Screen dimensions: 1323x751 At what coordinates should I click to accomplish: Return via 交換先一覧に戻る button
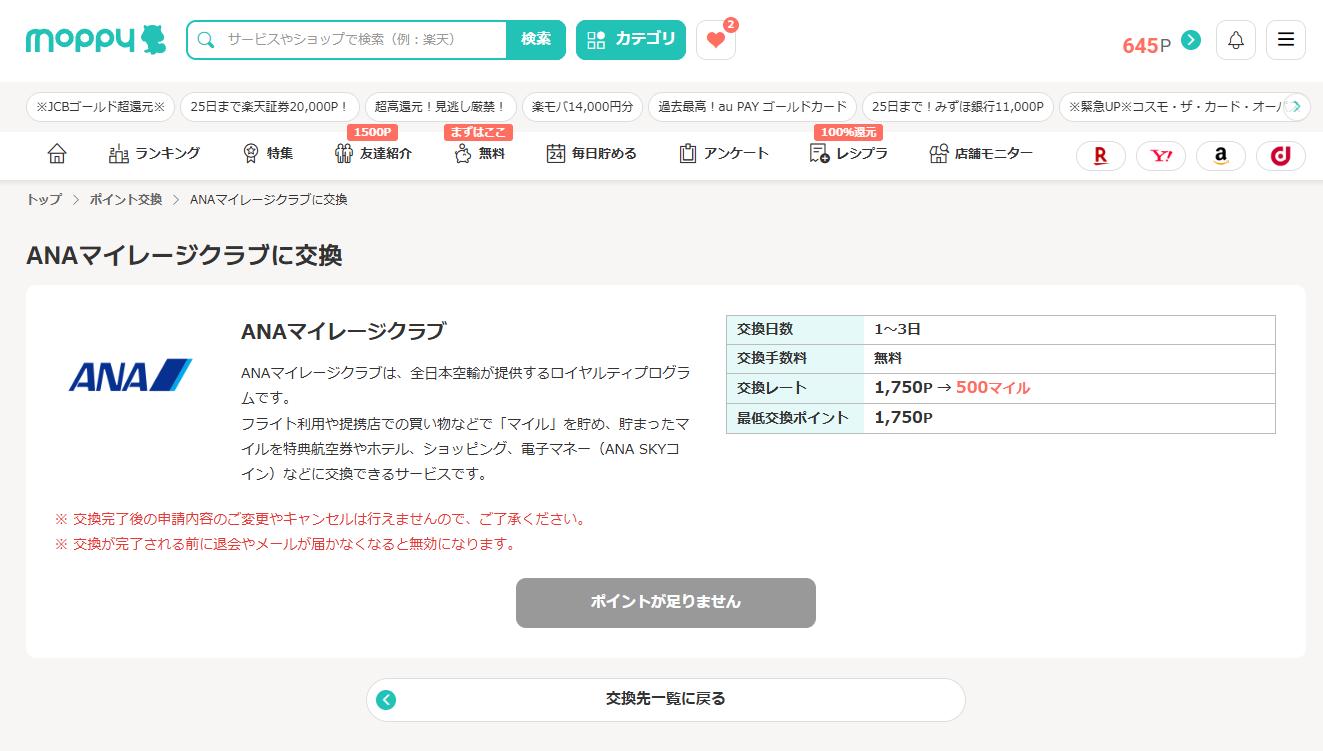[666, 700]
